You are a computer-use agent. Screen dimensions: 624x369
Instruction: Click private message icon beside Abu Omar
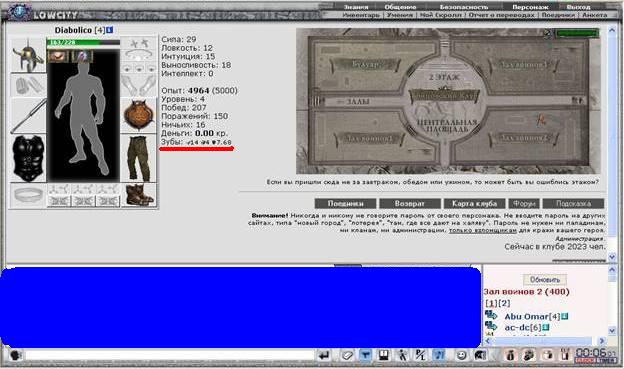click(x=491, y=316)
